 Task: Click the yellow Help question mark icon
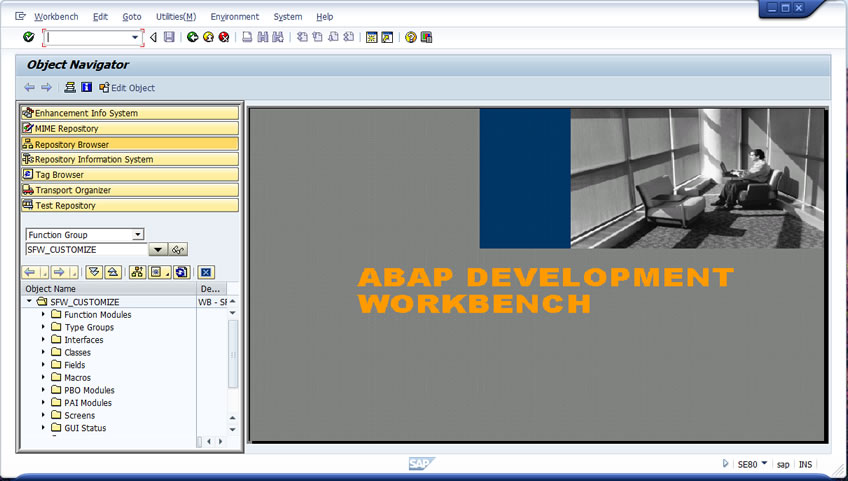[411, 37]
